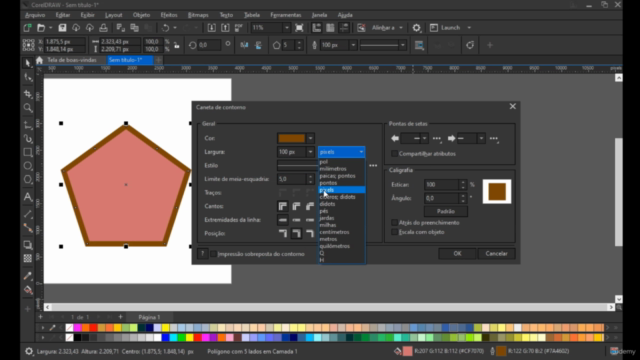Screen dimensions: 640x360
Task: Click the mirror horizontally icon
Action: click(244, 45)
